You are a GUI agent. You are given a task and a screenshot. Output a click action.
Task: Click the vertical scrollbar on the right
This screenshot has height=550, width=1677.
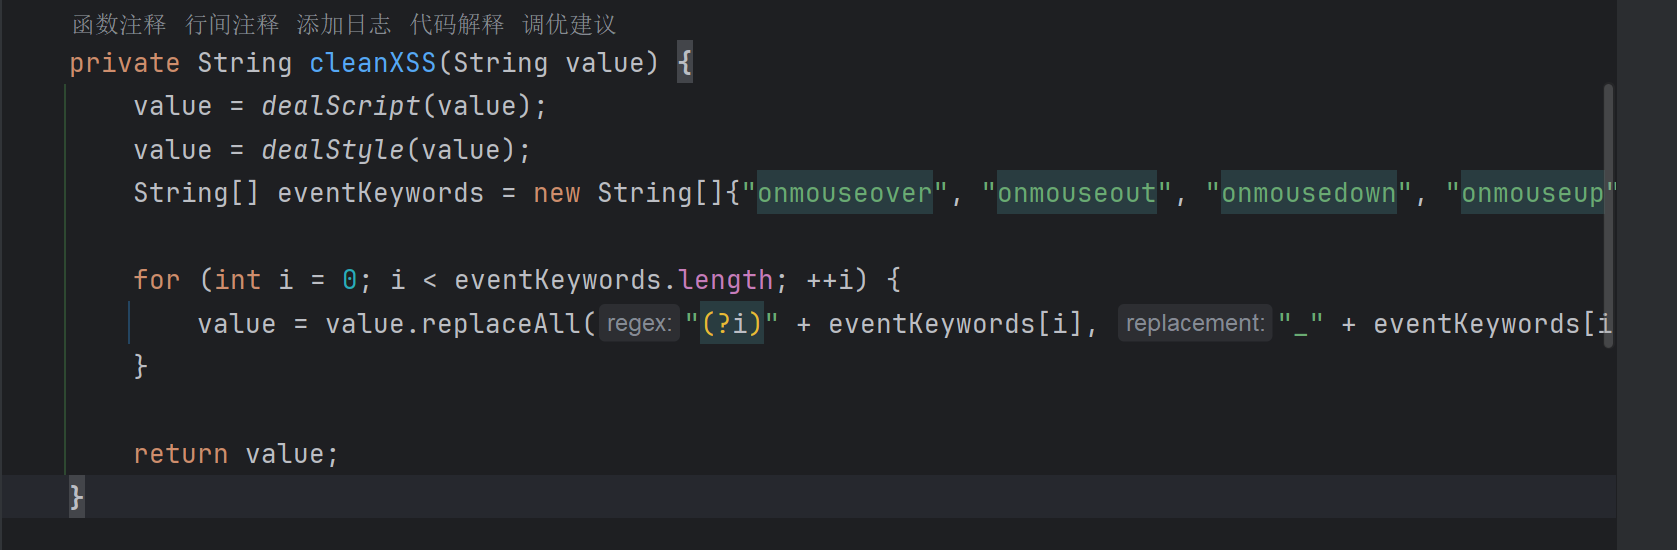1608,215
